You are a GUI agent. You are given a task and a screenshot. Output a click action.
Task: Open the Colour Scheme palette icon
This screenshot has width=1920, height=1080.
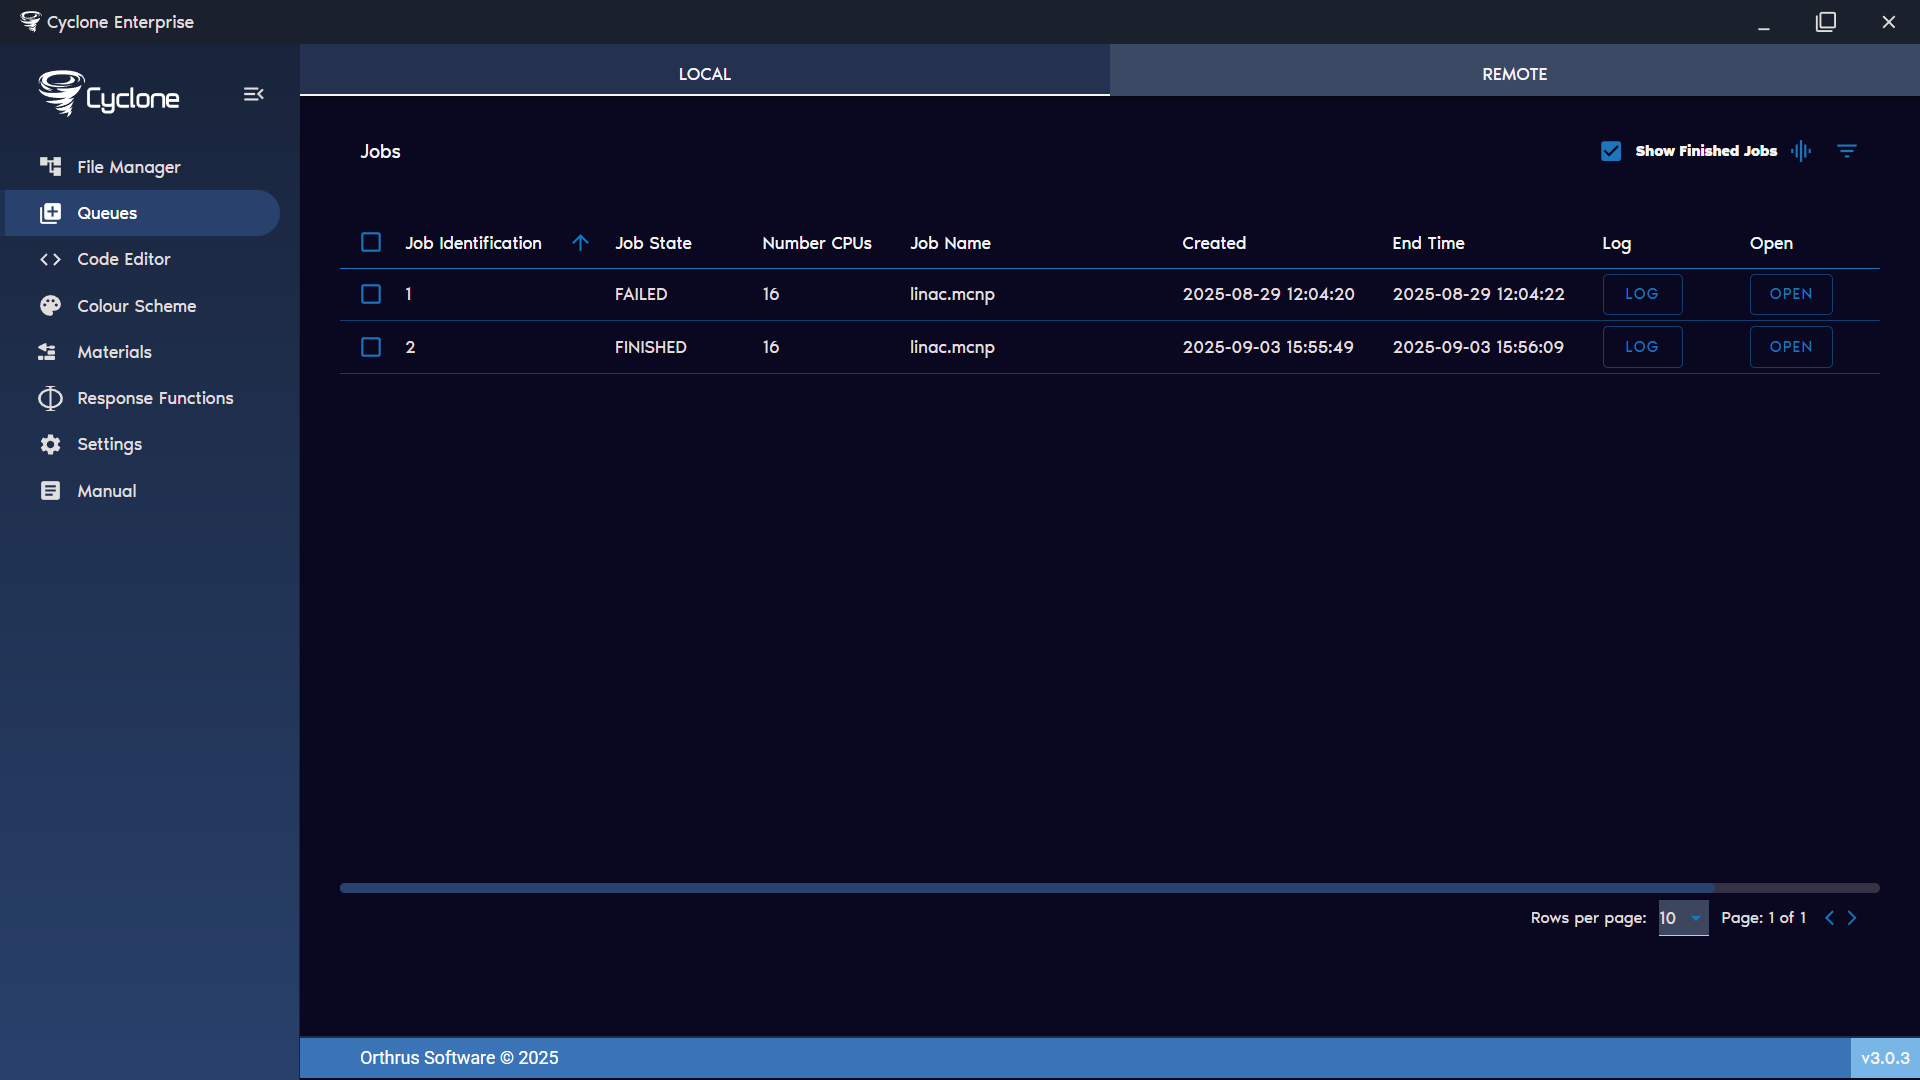pos(50,306)
